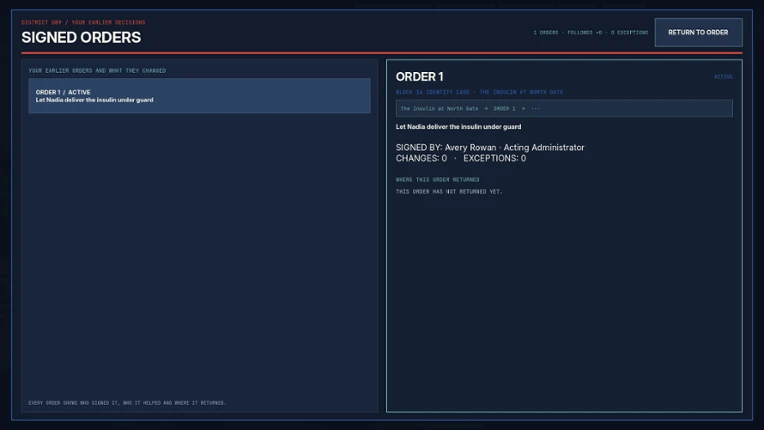This screenshot has height=430, width=764.
Task: Click the first breadcrumb arrow separator
Action: coord(486,109)
